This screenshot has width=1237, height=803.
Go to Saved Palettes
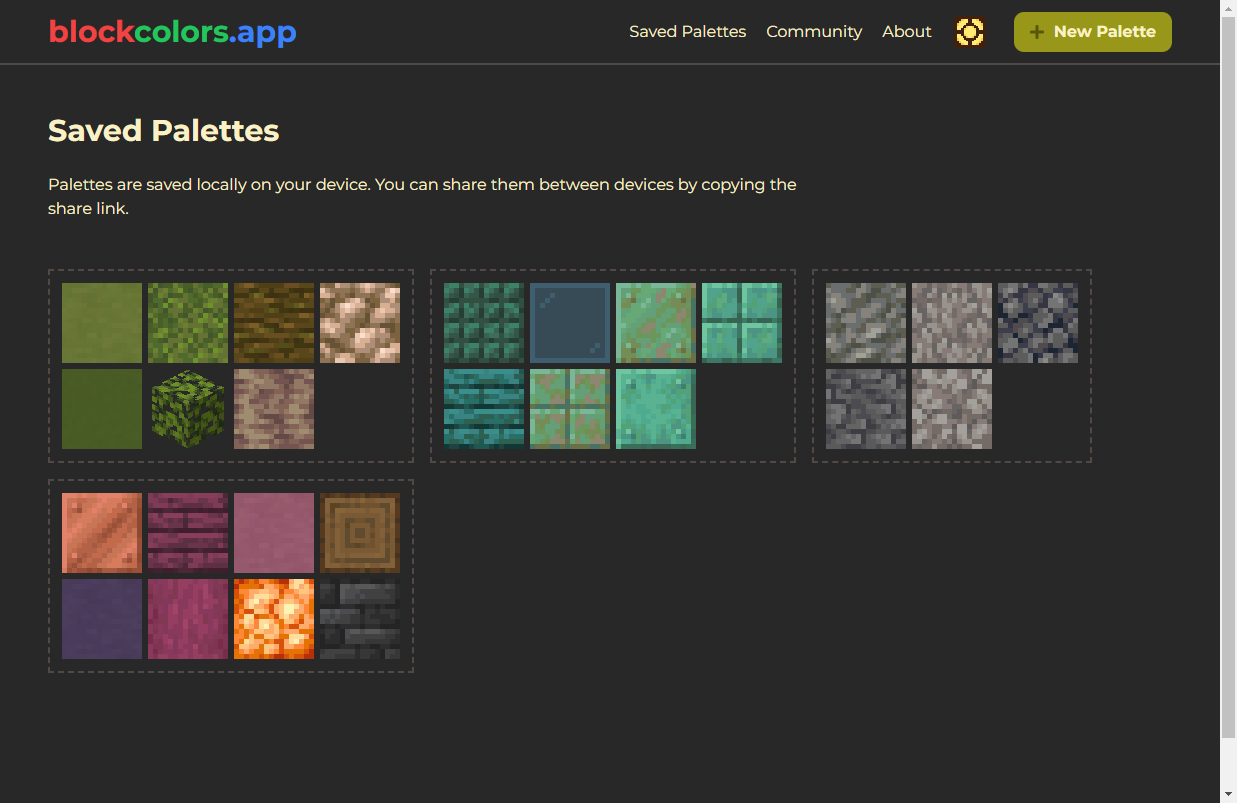pyautogui.click(x=687, y=31)
